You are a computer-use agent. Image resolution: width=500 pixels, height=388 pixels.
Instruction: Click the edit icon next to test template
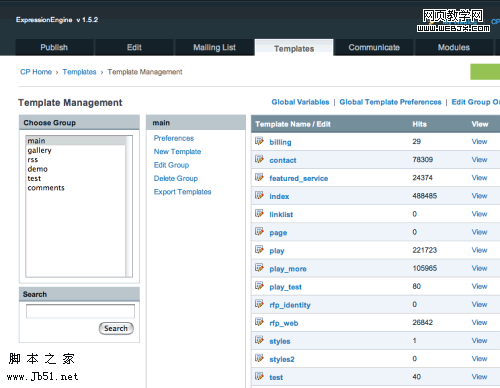point(259,377)
